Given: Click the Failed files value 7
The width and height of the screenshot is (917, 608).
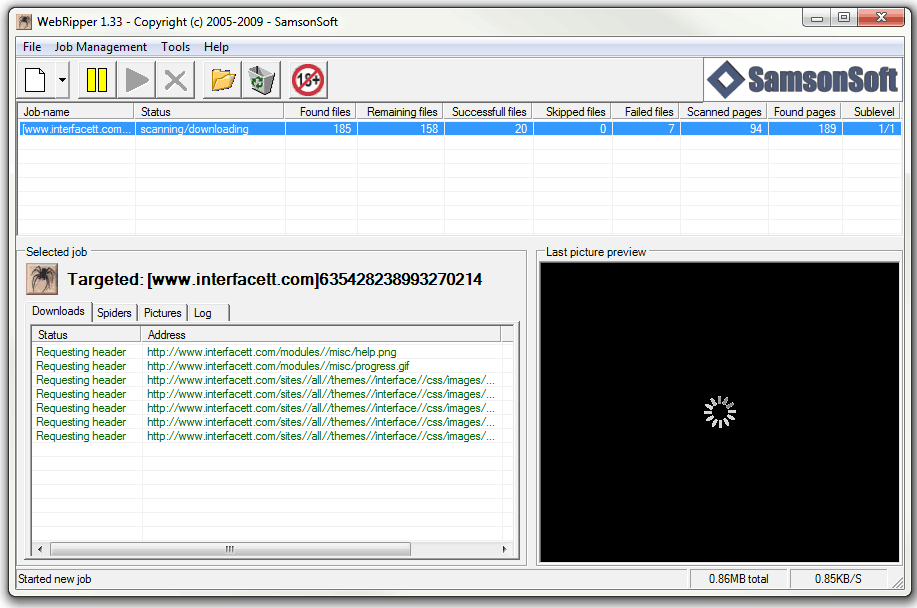Looking at the screenshot, I should (647, 129).
